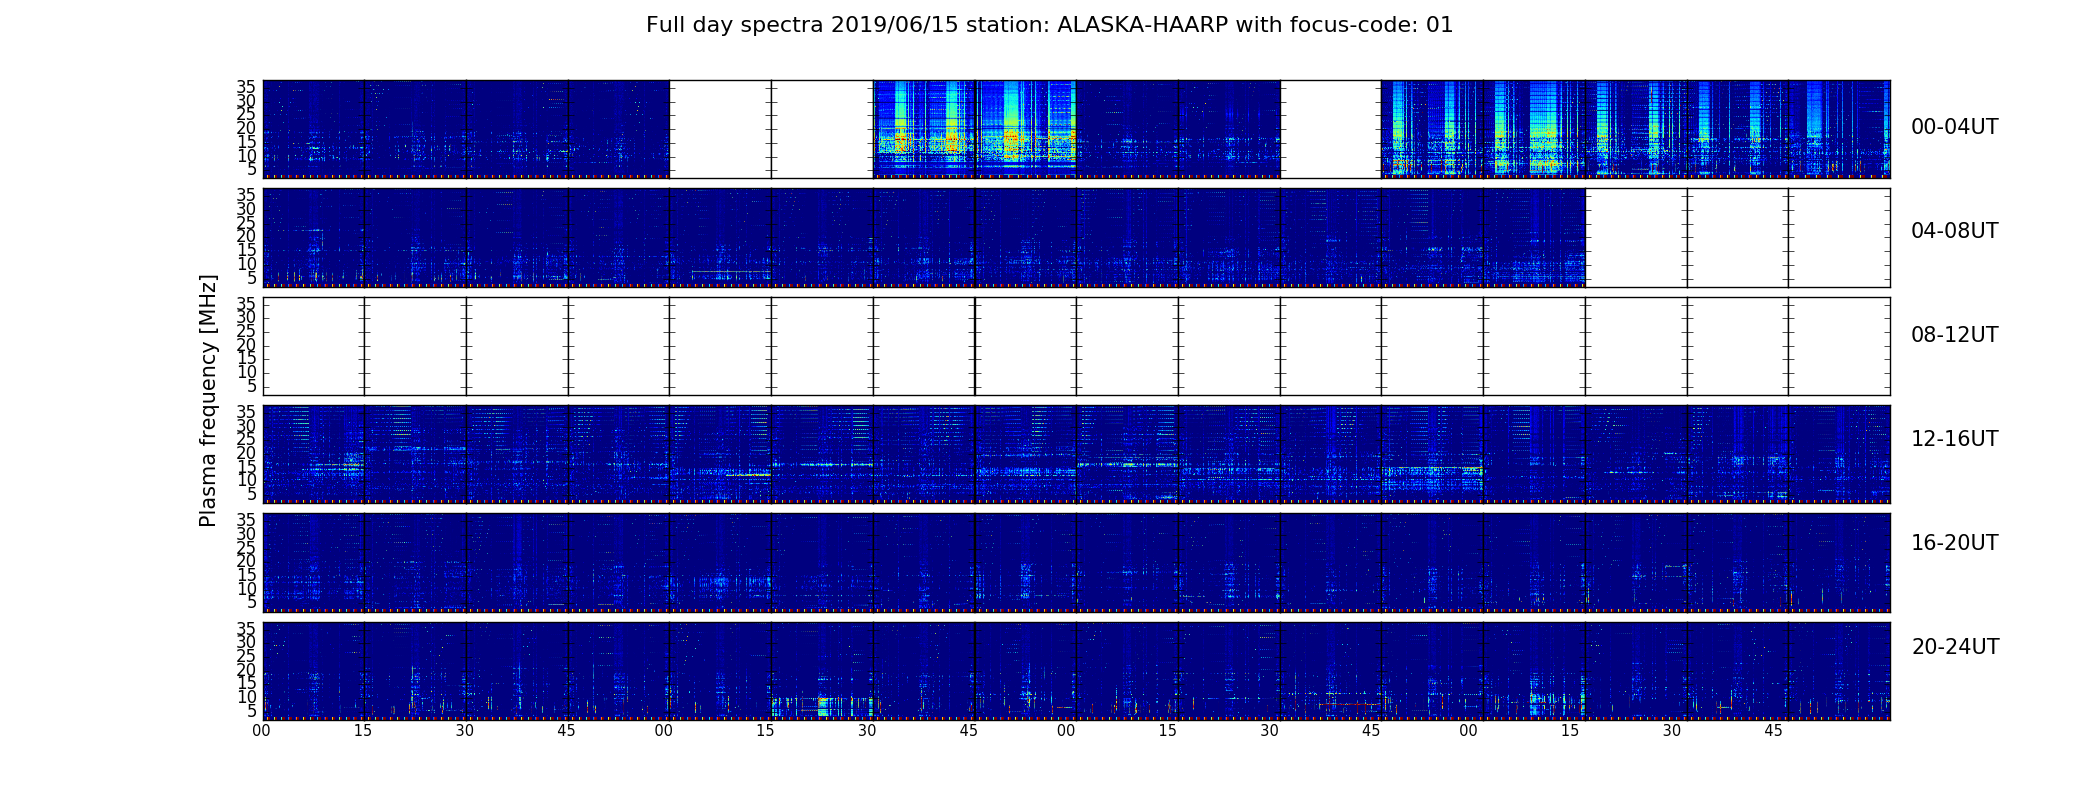The width and height of the screenshot is (2100, 800).
Task: Click the '04-08UT' row label
Action: tap(1955, 231)
